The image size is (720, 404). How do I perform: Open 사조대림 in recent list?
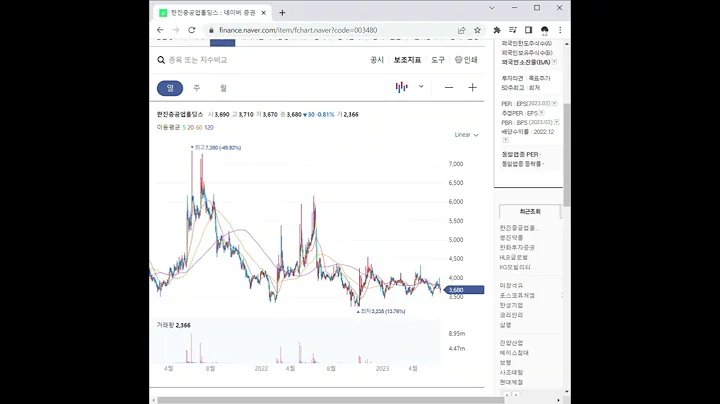pos(512,372)
